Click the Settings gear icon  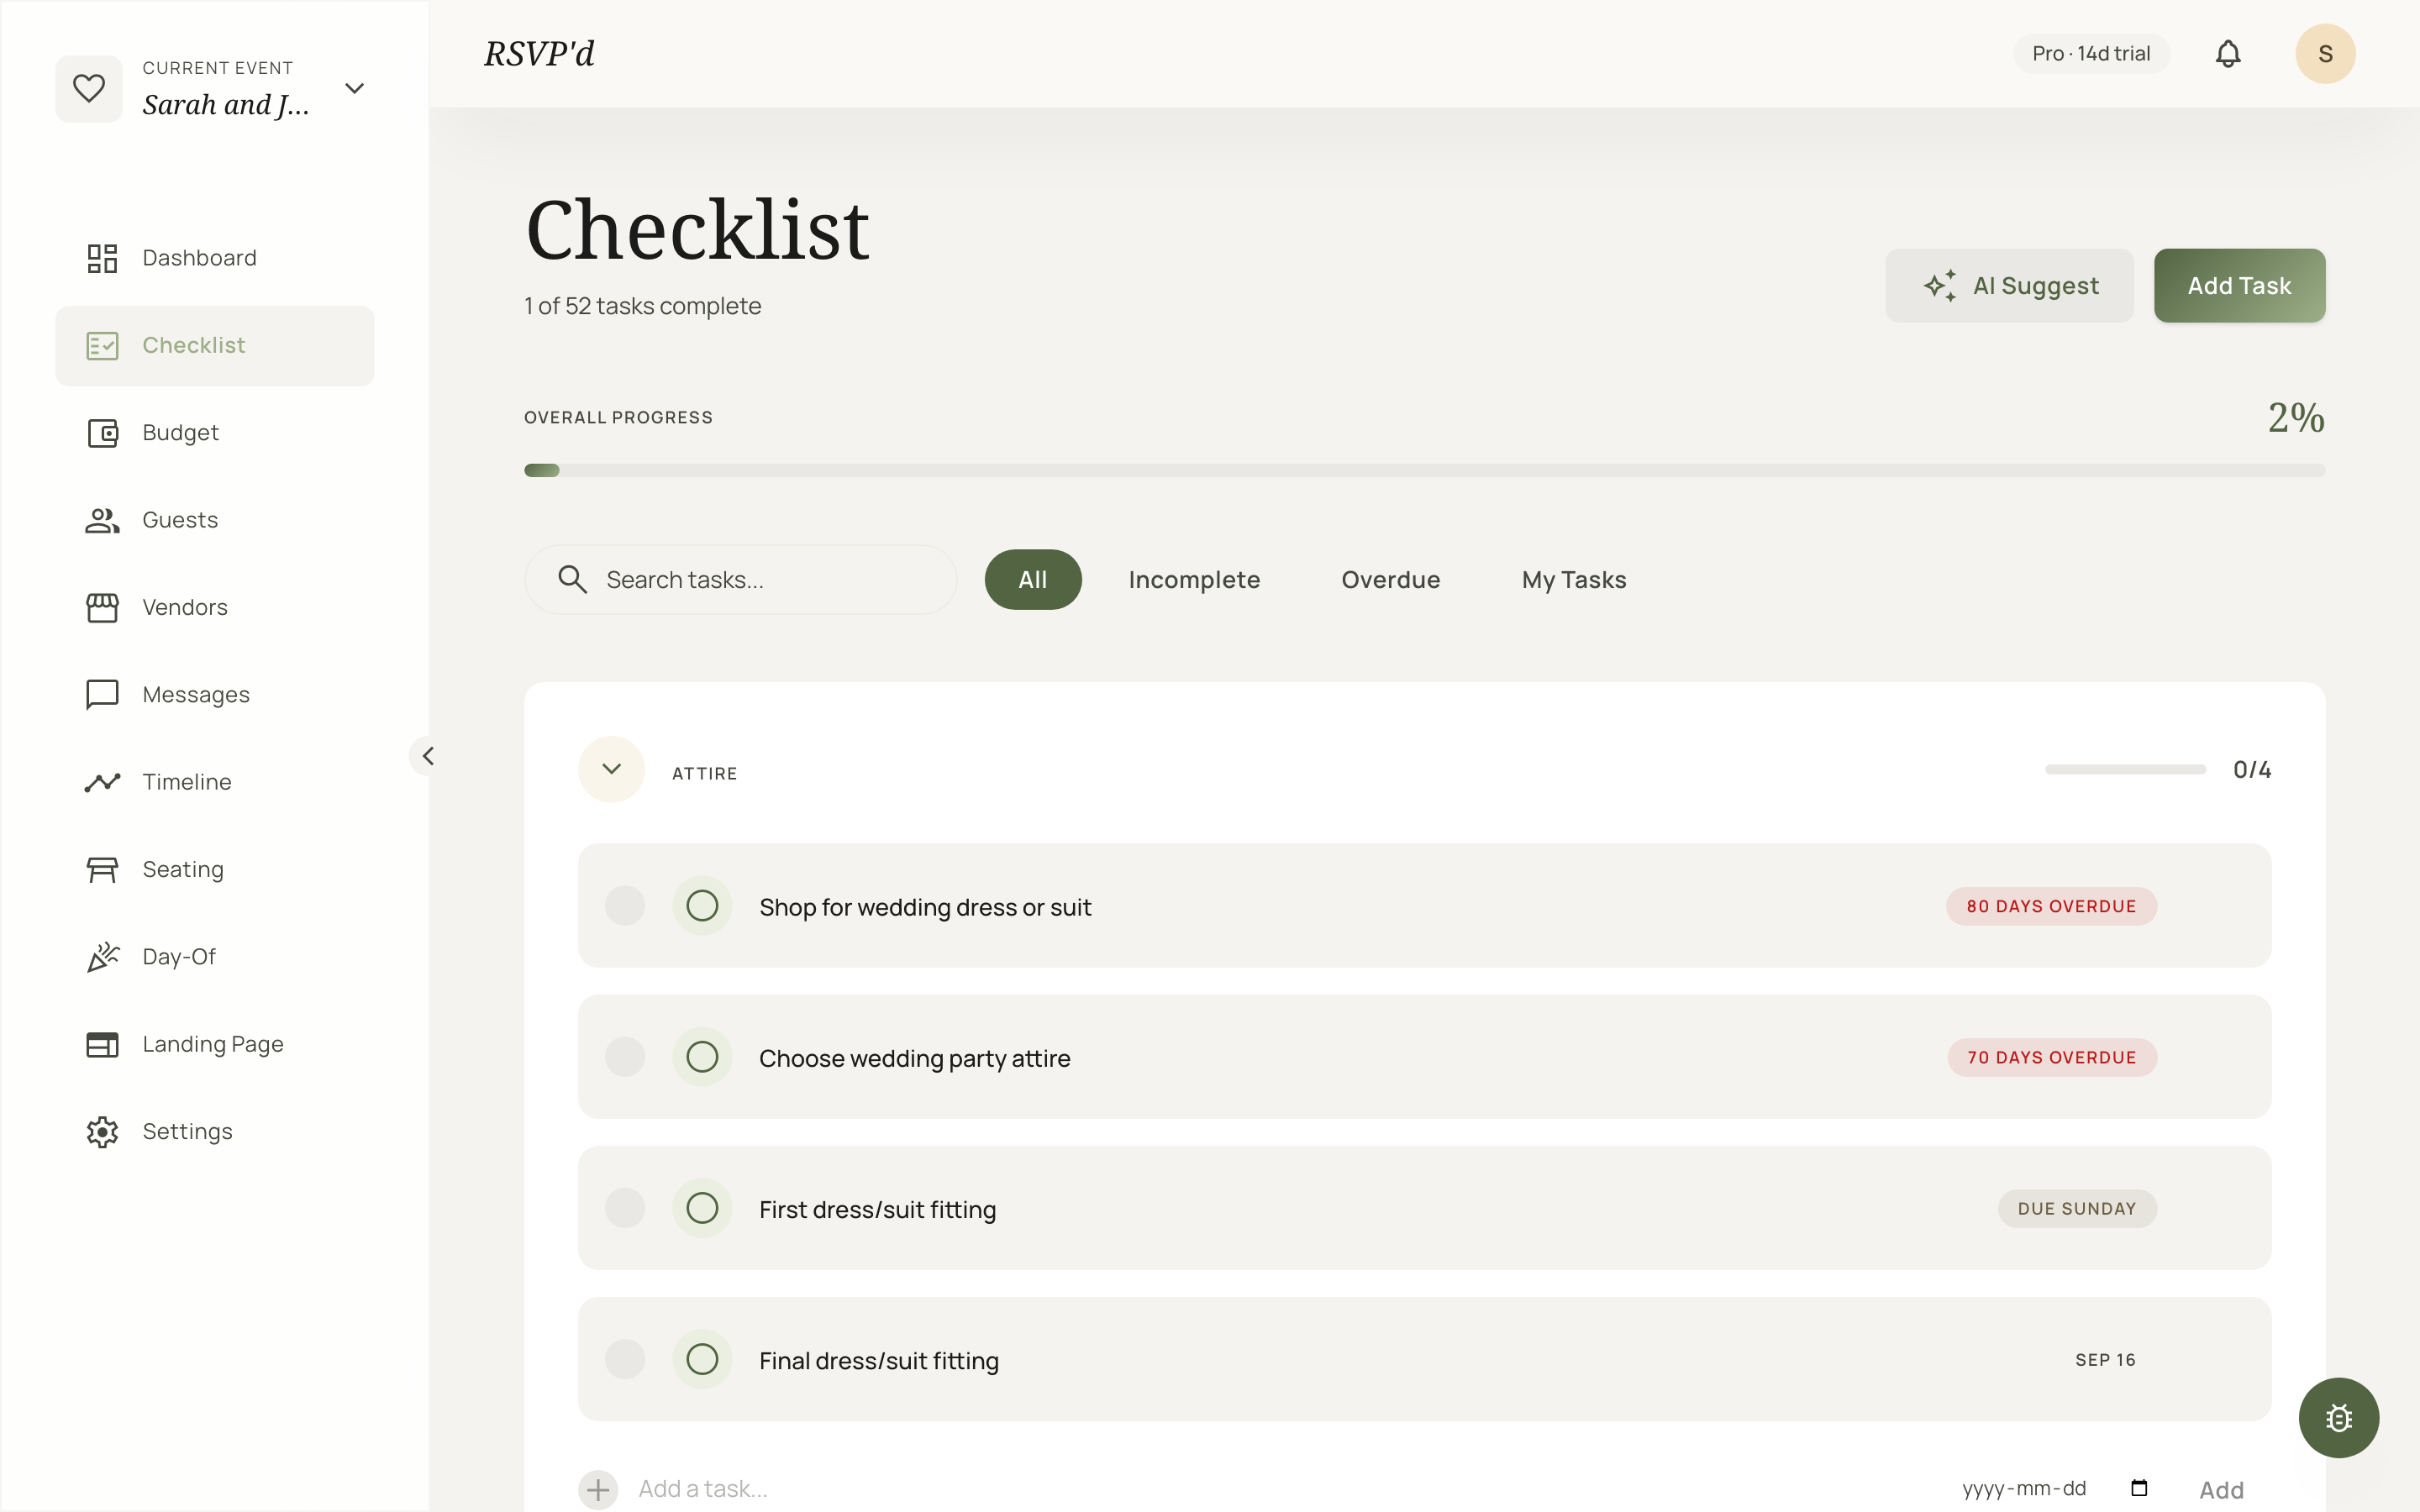click(x=102, y=1132)
